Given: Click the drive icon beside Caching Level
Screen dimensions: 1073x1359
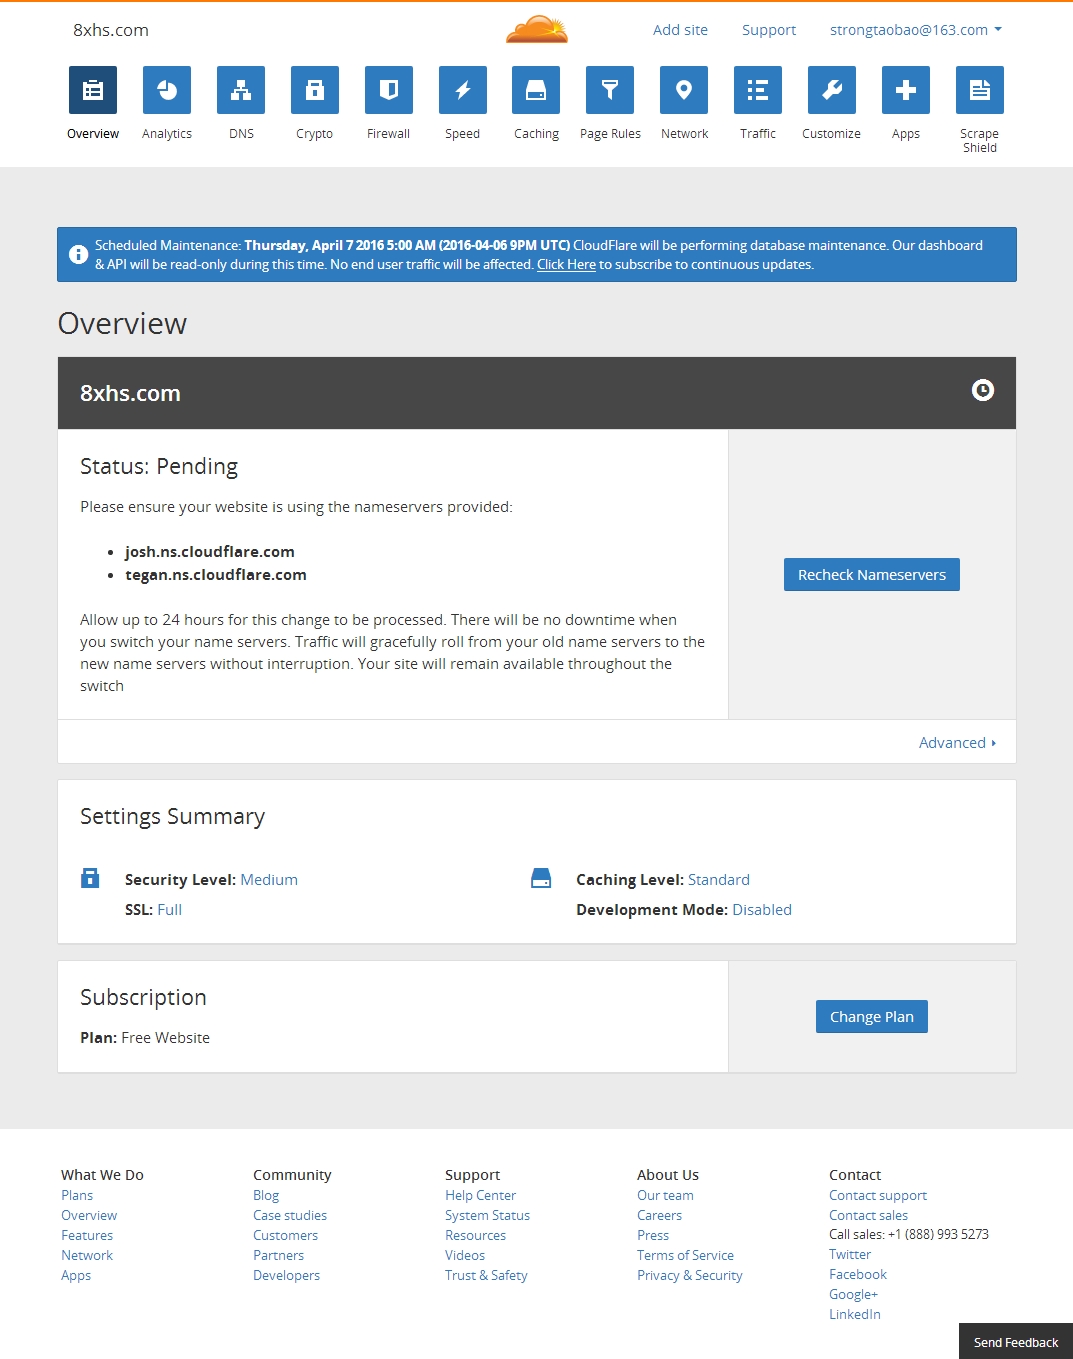Looking at the screenshot, I should click(x=541, y=878).
